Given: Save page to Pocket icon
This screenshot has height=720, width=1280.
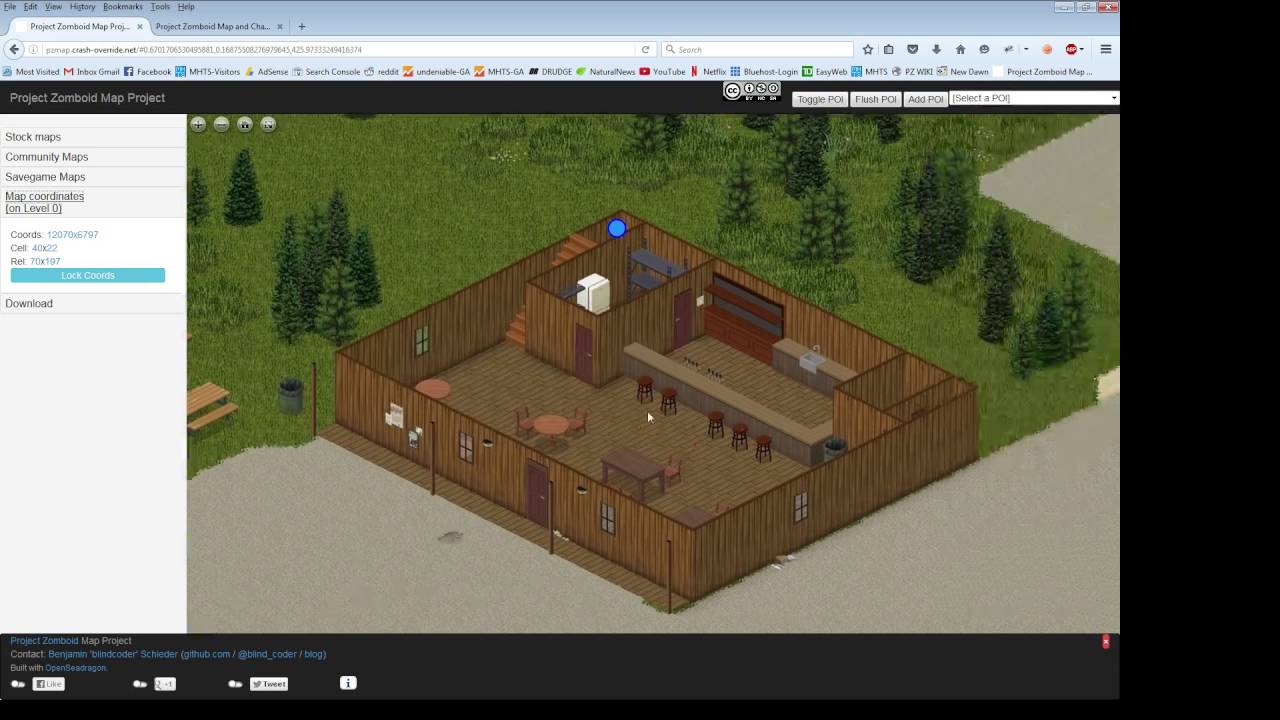Looking at the screenshot, I should 912,49.
